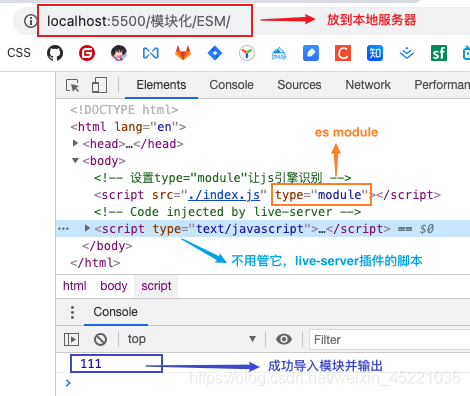The height and width of the screenshot is (396, 470).
Task: Open the CSS bookmark folder
Action: click(x=19, y=53)
